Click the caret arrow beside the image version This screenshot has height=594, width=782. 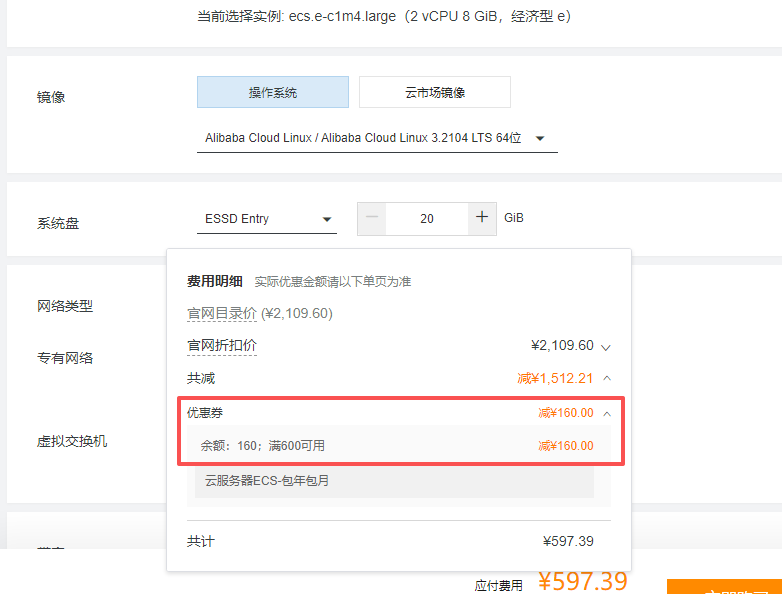tap(540, 138)
